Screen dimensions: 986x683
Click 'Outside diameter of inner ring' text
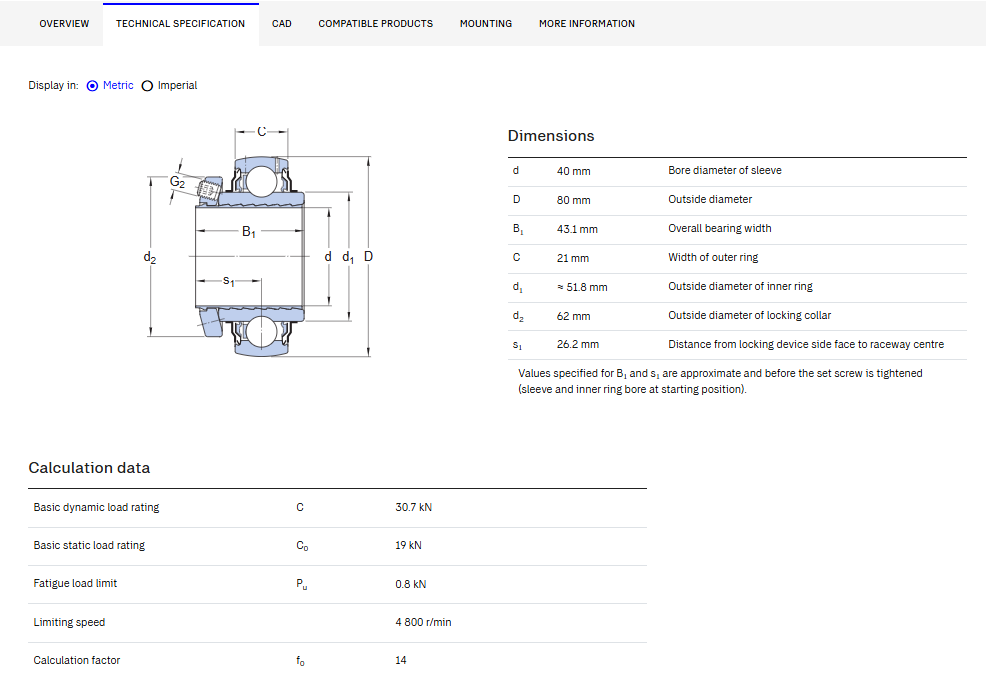(740, 286)
